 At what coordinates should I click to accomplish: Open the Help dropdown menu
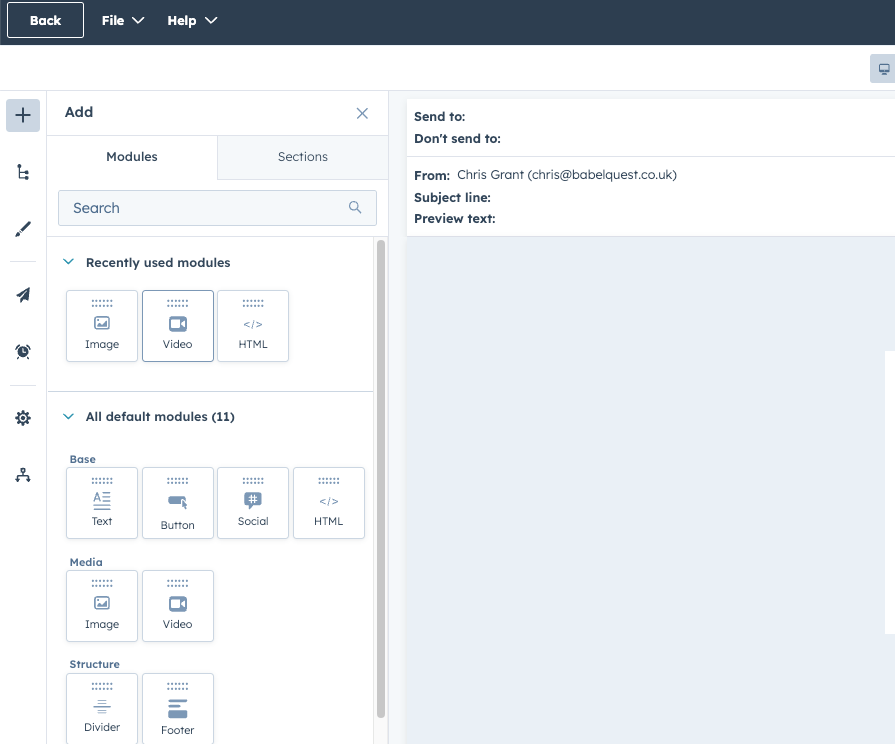(192, 20)
